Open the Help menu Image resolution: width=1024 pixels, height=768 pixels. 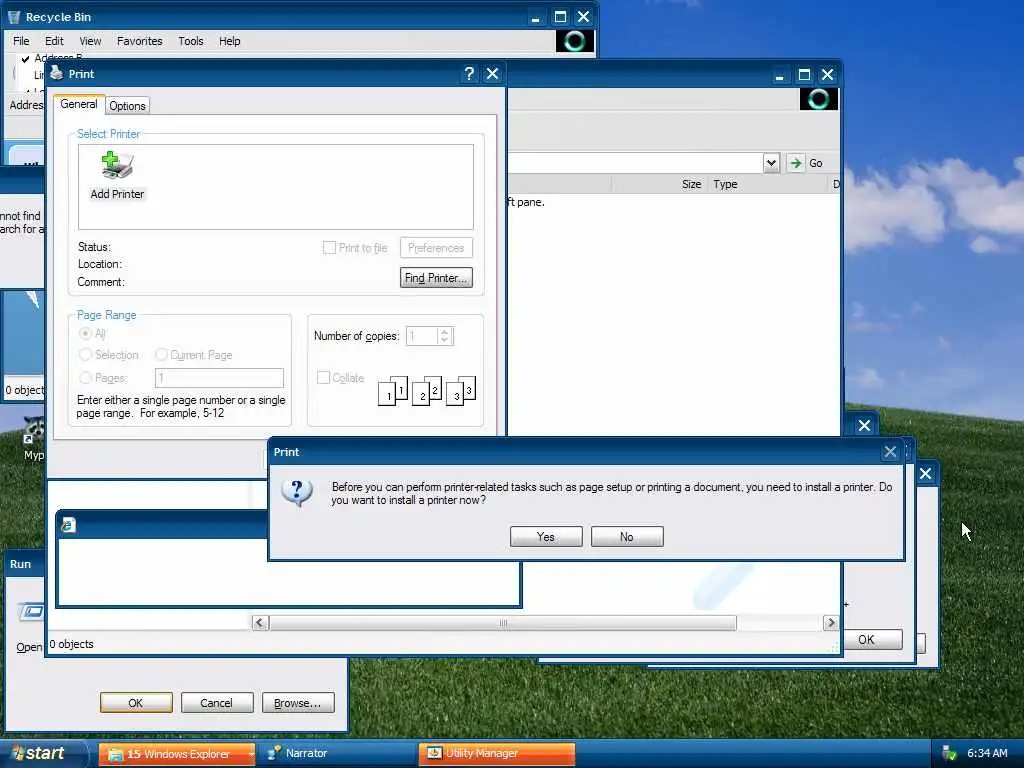point(229,41)
